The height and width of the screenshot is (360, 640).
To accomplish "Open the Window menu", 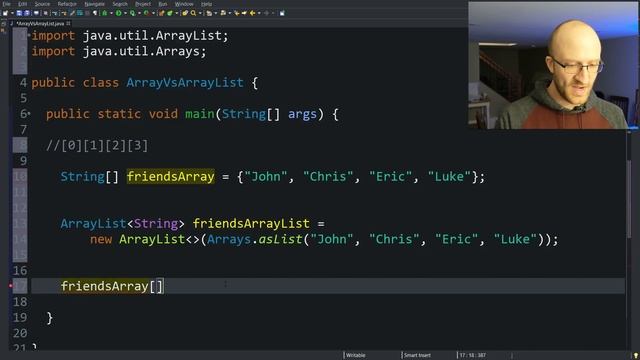I will pyautogui.click(x=184, y=4).
